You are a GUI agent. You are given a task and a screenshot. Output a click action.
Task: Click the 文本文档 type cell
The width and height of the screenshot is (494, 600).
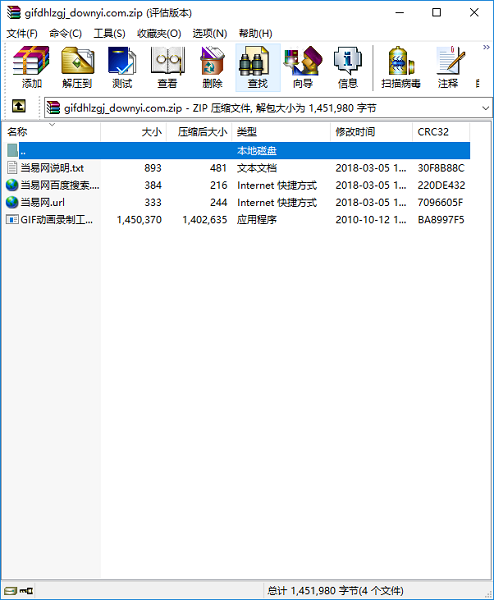[x=257, y=168]
